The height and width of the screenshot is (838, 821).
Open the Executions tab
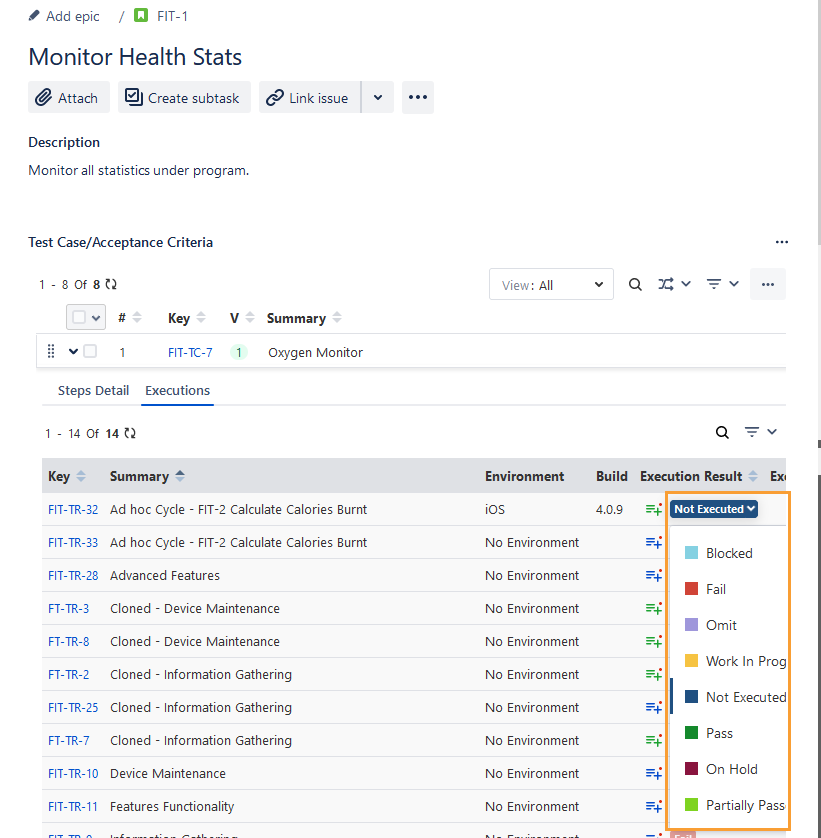(x=177, y=390)
